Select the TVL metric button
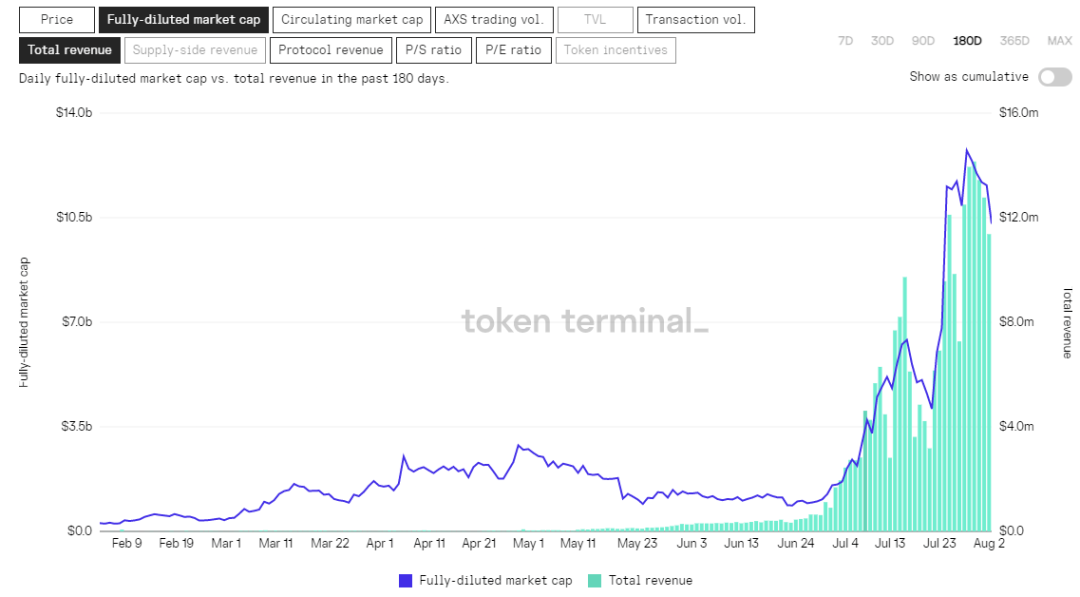1080x597 pixels. click(x=595, y=20)
